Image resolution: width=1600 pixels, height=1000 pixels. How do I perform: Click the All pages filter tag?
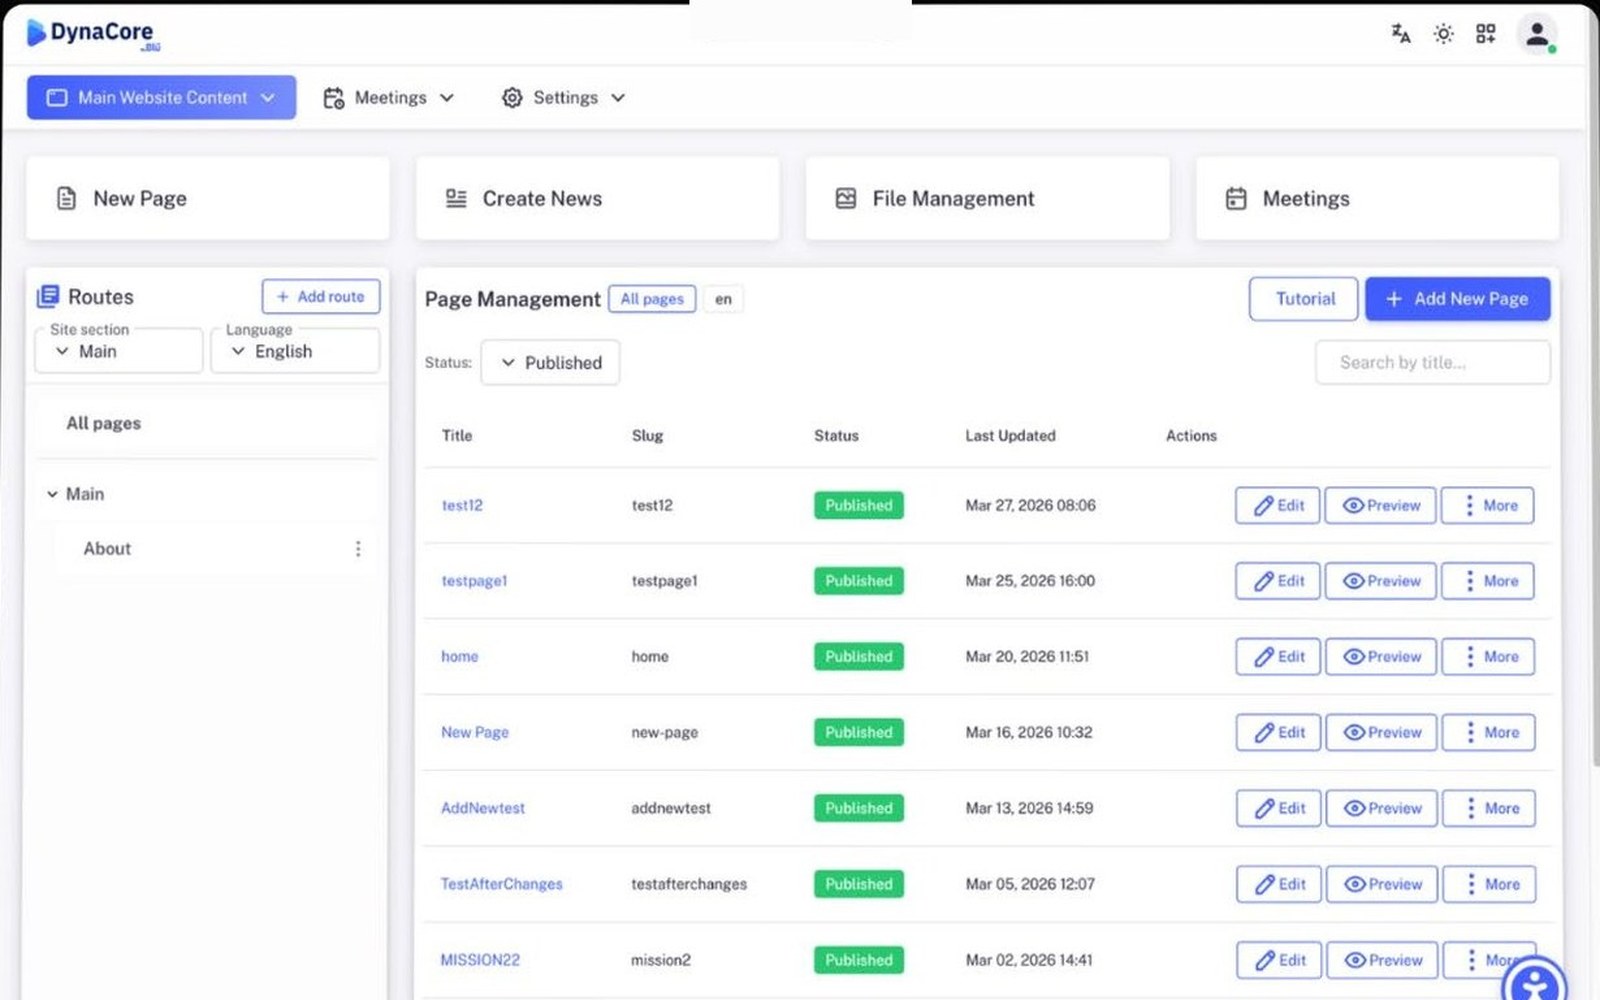pyautogui.click(x=652, y=299)
